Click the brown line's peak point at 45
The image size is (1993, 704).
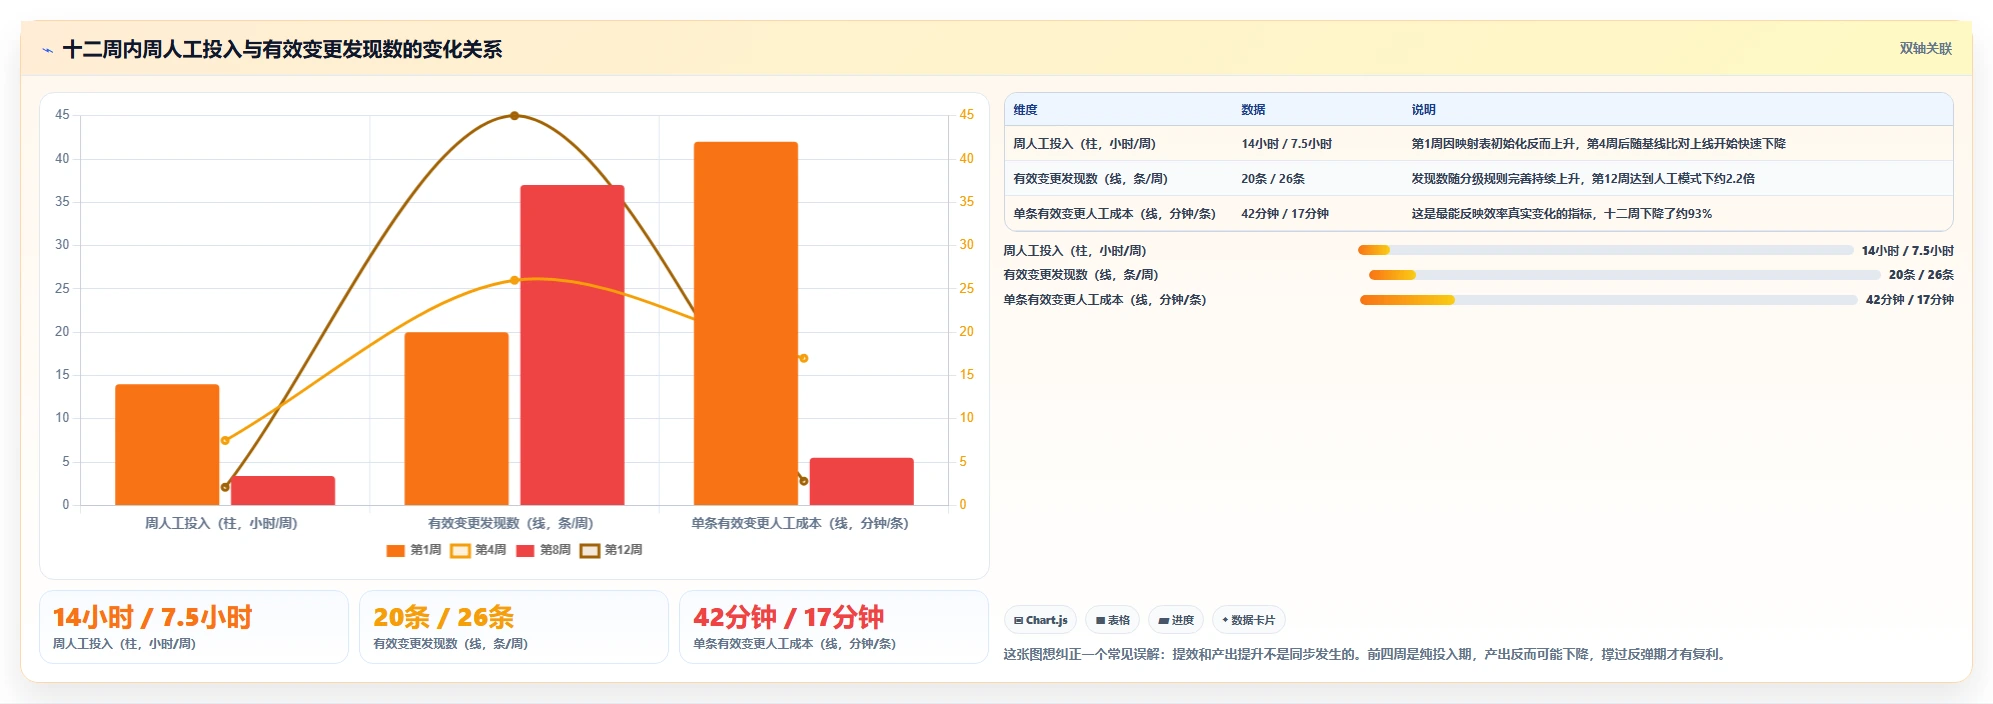[514, 116]
